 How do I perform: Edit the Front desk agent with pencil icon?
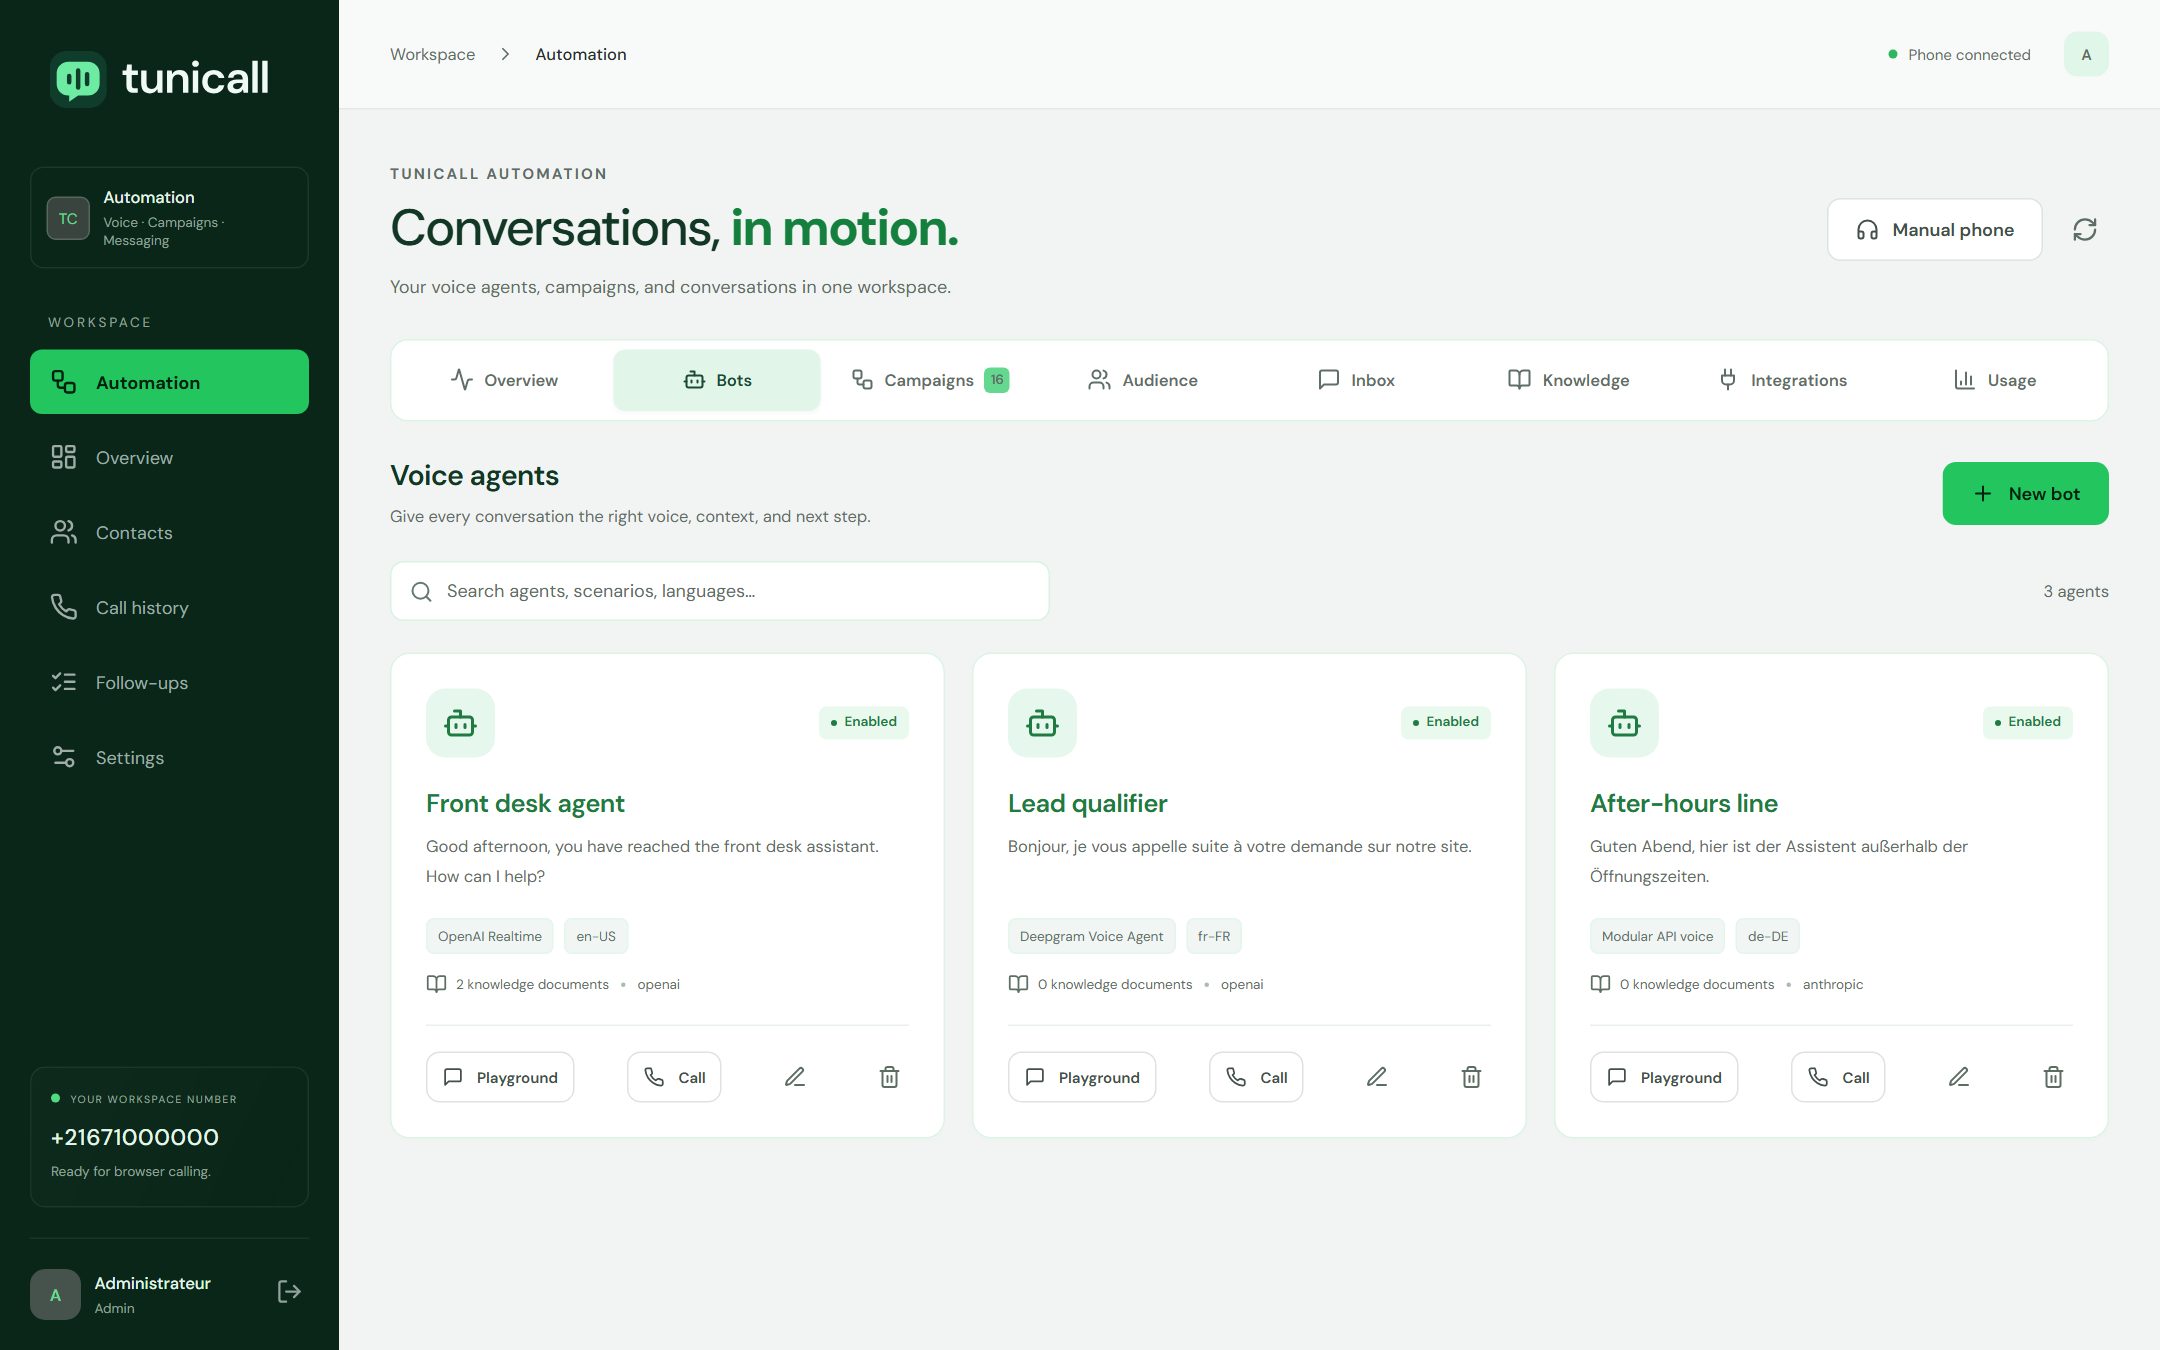pyautogui.click(x=795, y=1077)
